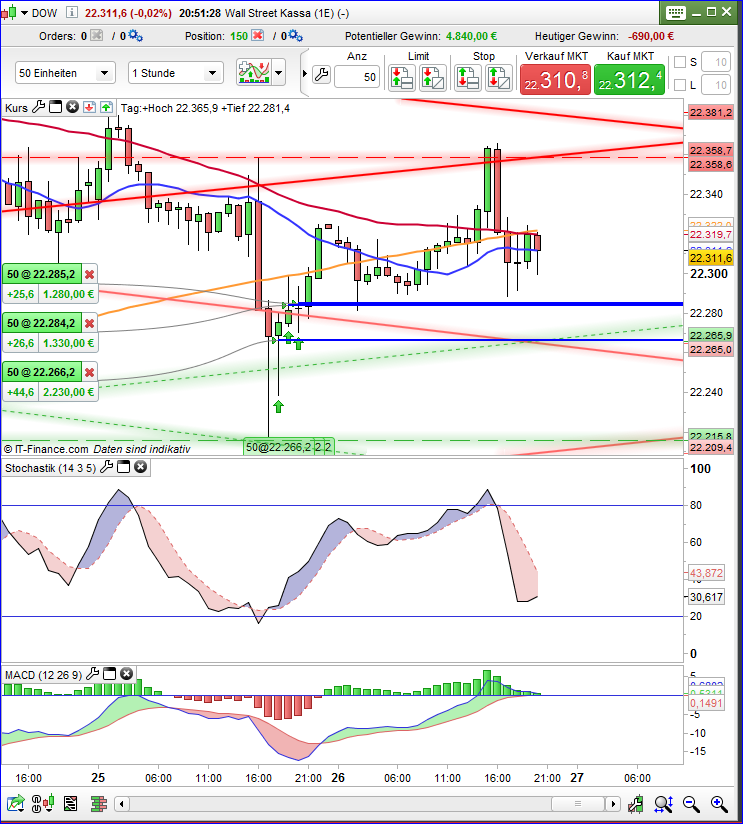This screenshot has width=743, height=824.
Task: Click the Potentieller Gewinn 4.840,00 € value
Action: click(x=471, y=36)
